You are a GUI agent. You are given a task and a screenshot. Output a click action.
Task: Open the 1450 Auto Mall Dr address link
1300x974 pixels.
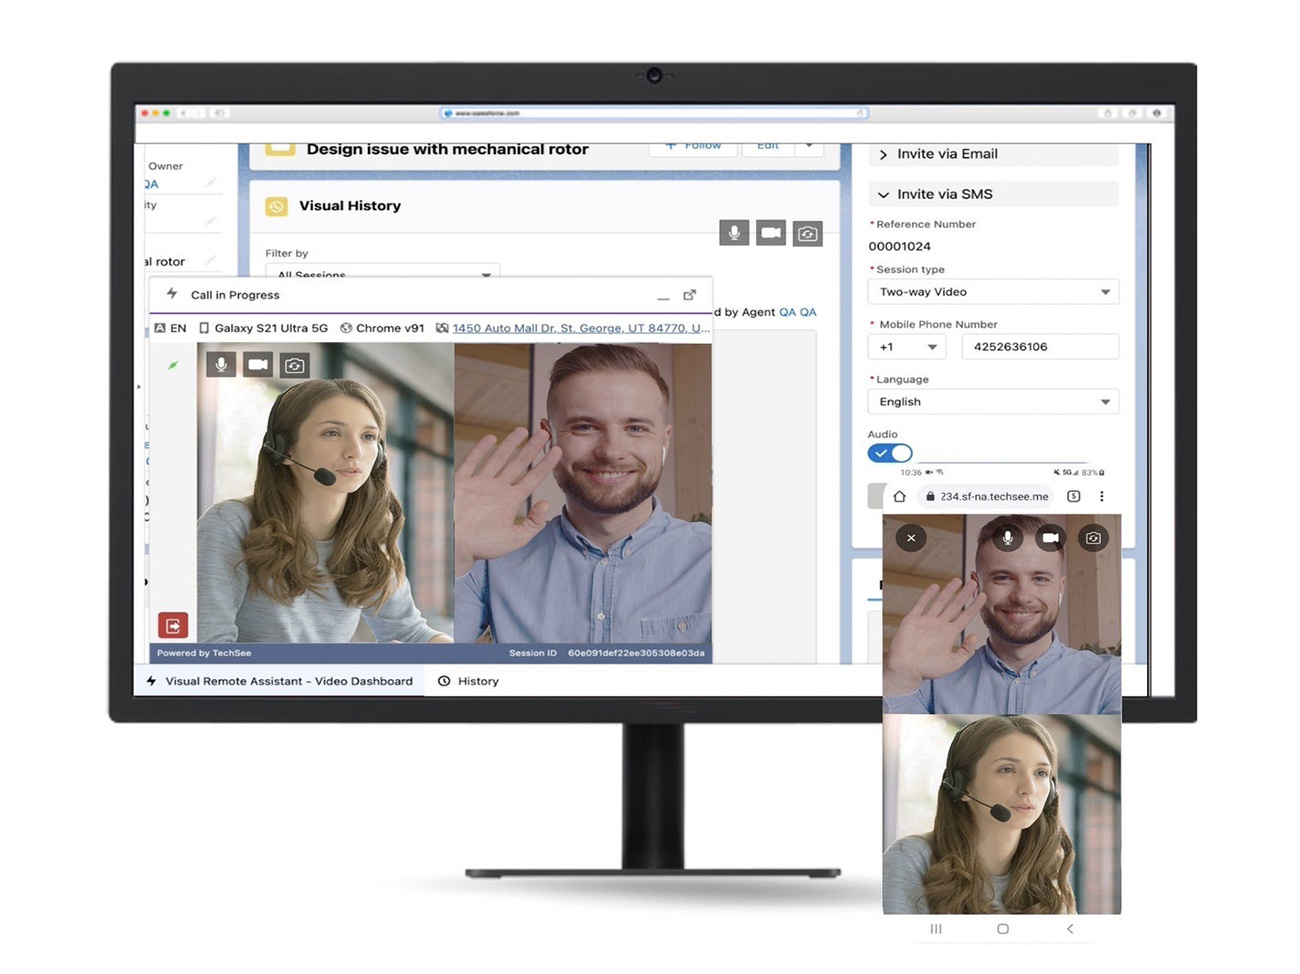click(x=580, y=328)
